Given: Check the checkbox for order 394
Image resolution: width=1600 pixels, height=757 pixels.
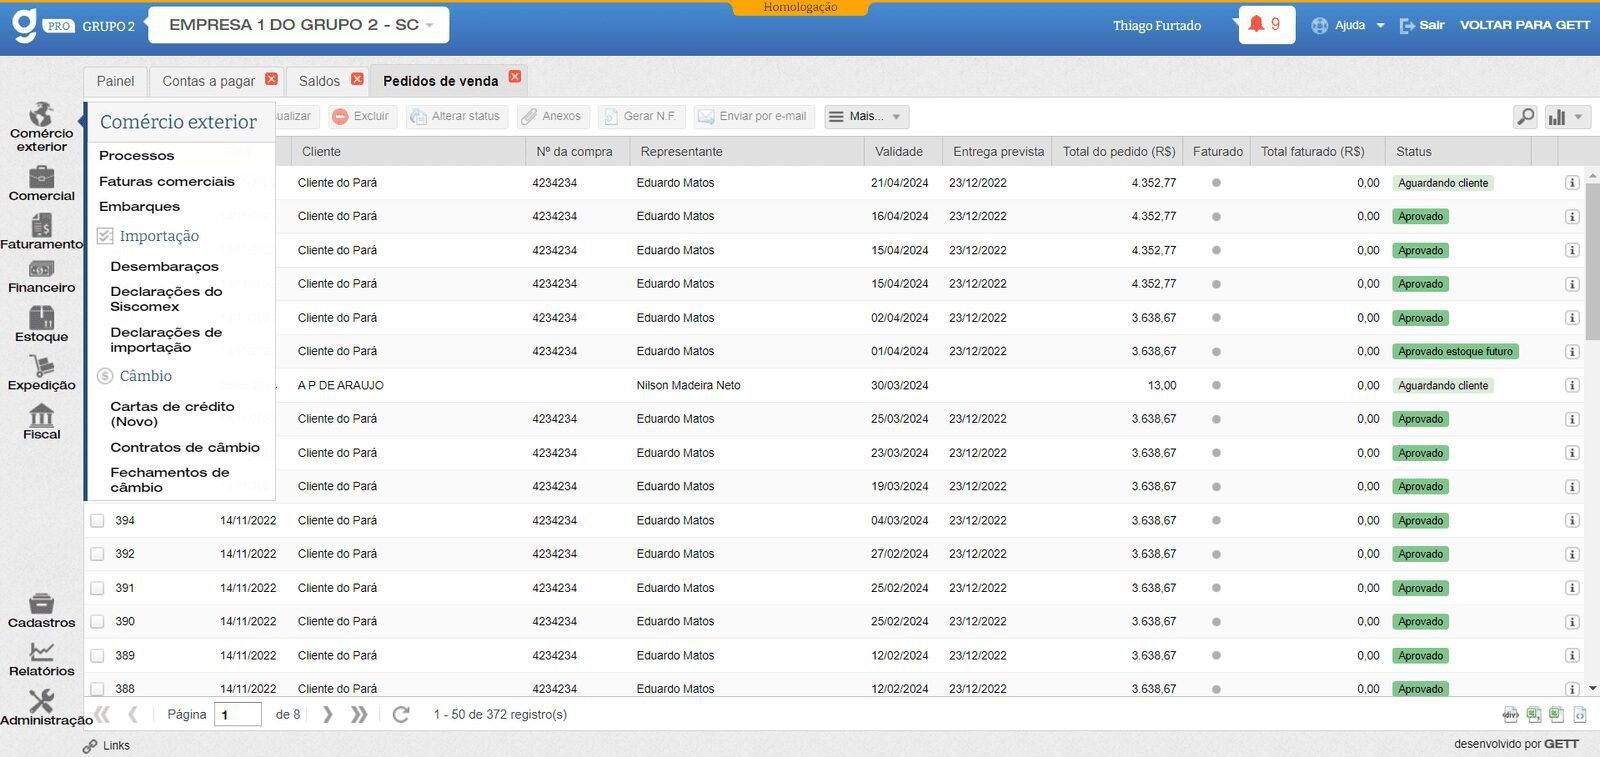Looking at the screenshot, I should pos(97,520).
